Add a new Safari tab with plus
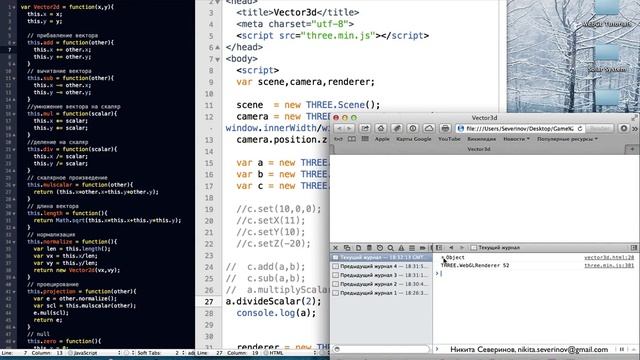This screenshot has width=640, height=360. [632, 149]
